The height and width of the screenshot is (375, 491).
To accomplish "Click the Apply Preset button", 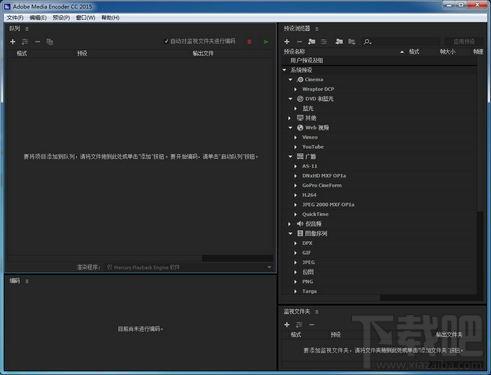I will tap(464, 42).
